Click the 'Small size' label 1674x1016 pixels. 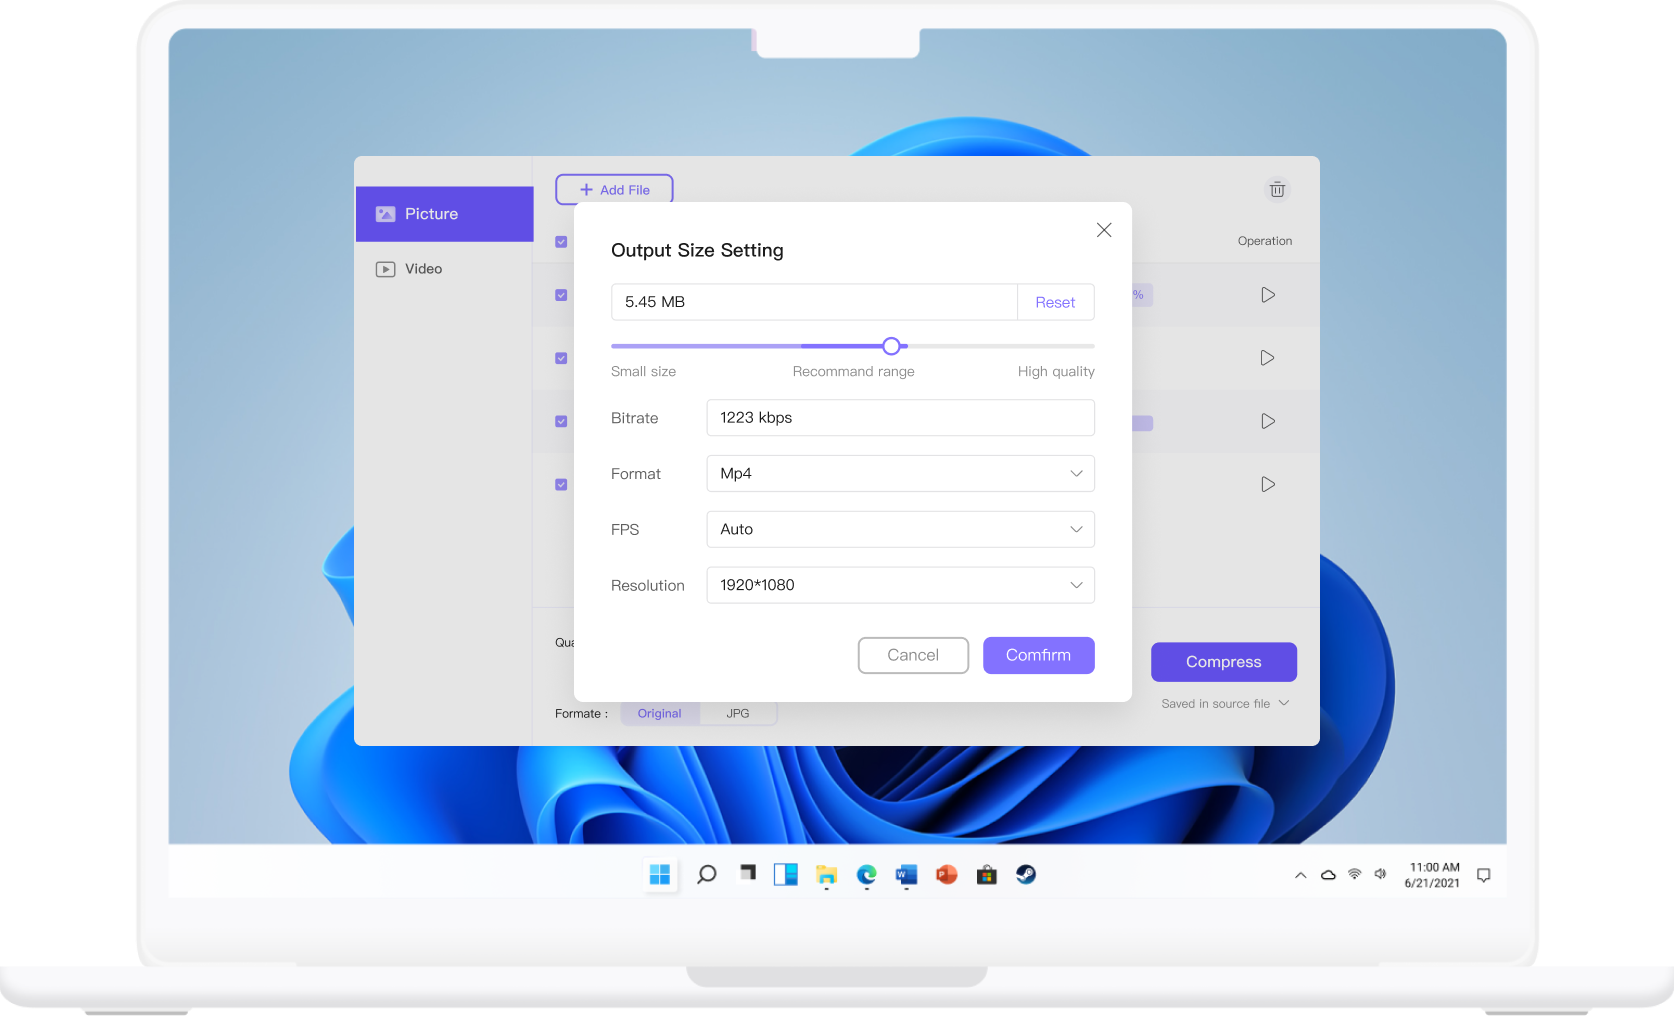point(643,371)
